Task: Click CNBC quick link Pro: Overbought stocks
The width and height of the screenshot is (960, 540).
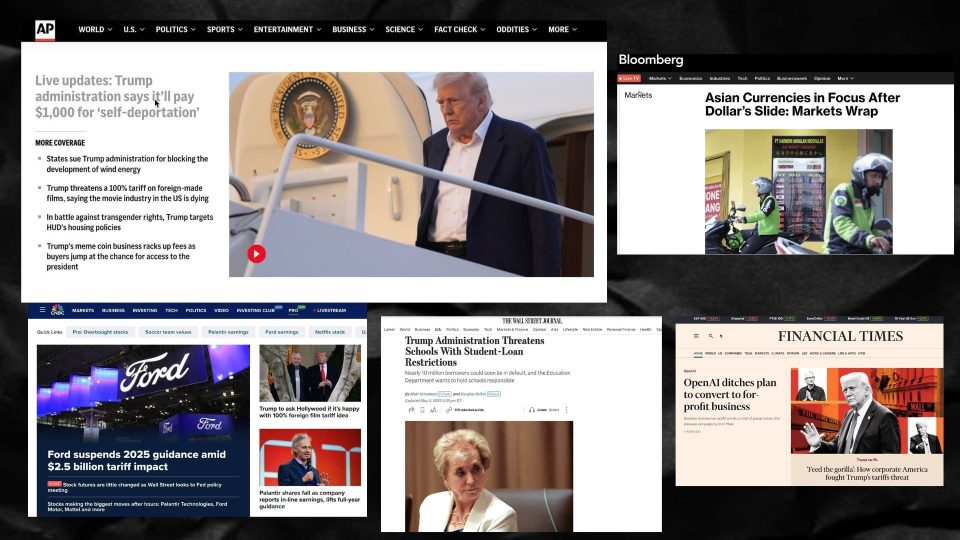Action: pyautogui.click(x=100, y=332)
